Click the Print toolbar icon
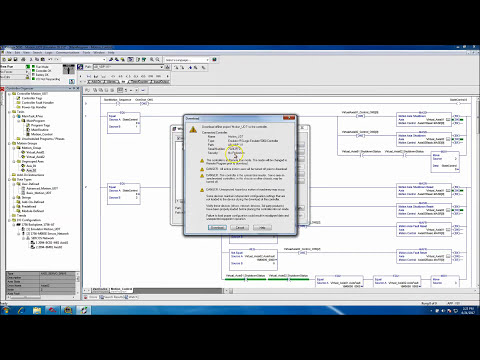The height and width of the screenshot is (360, 480). [23, 59]
